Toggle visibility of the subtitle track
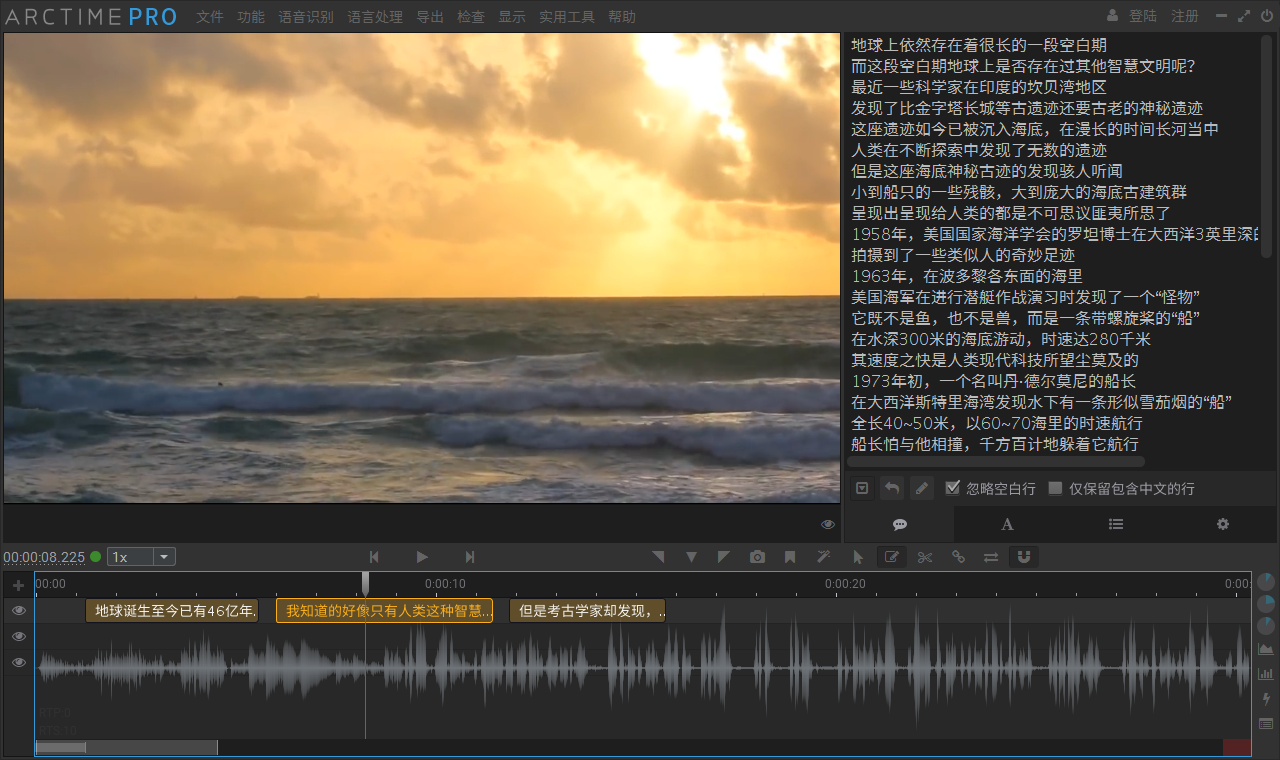1280x760 pixels. pyautogui.click(x=18, y=610)
